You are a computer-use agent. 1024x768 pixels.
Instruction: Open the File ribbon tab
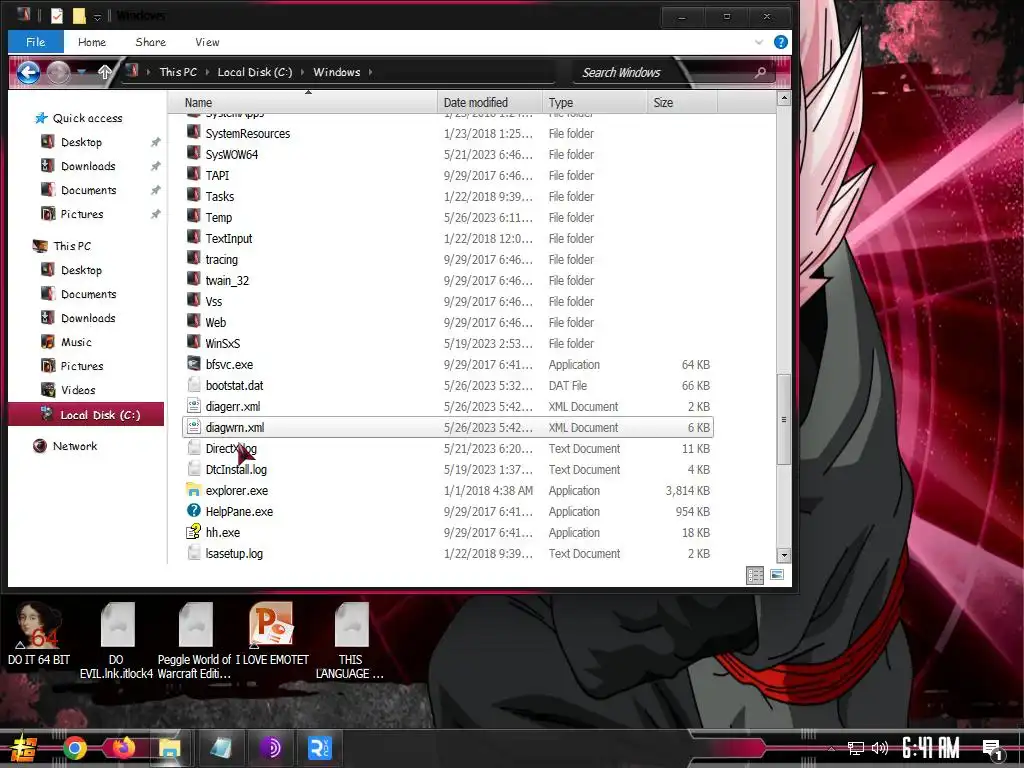pyautogui.click(x=35, y=42)
